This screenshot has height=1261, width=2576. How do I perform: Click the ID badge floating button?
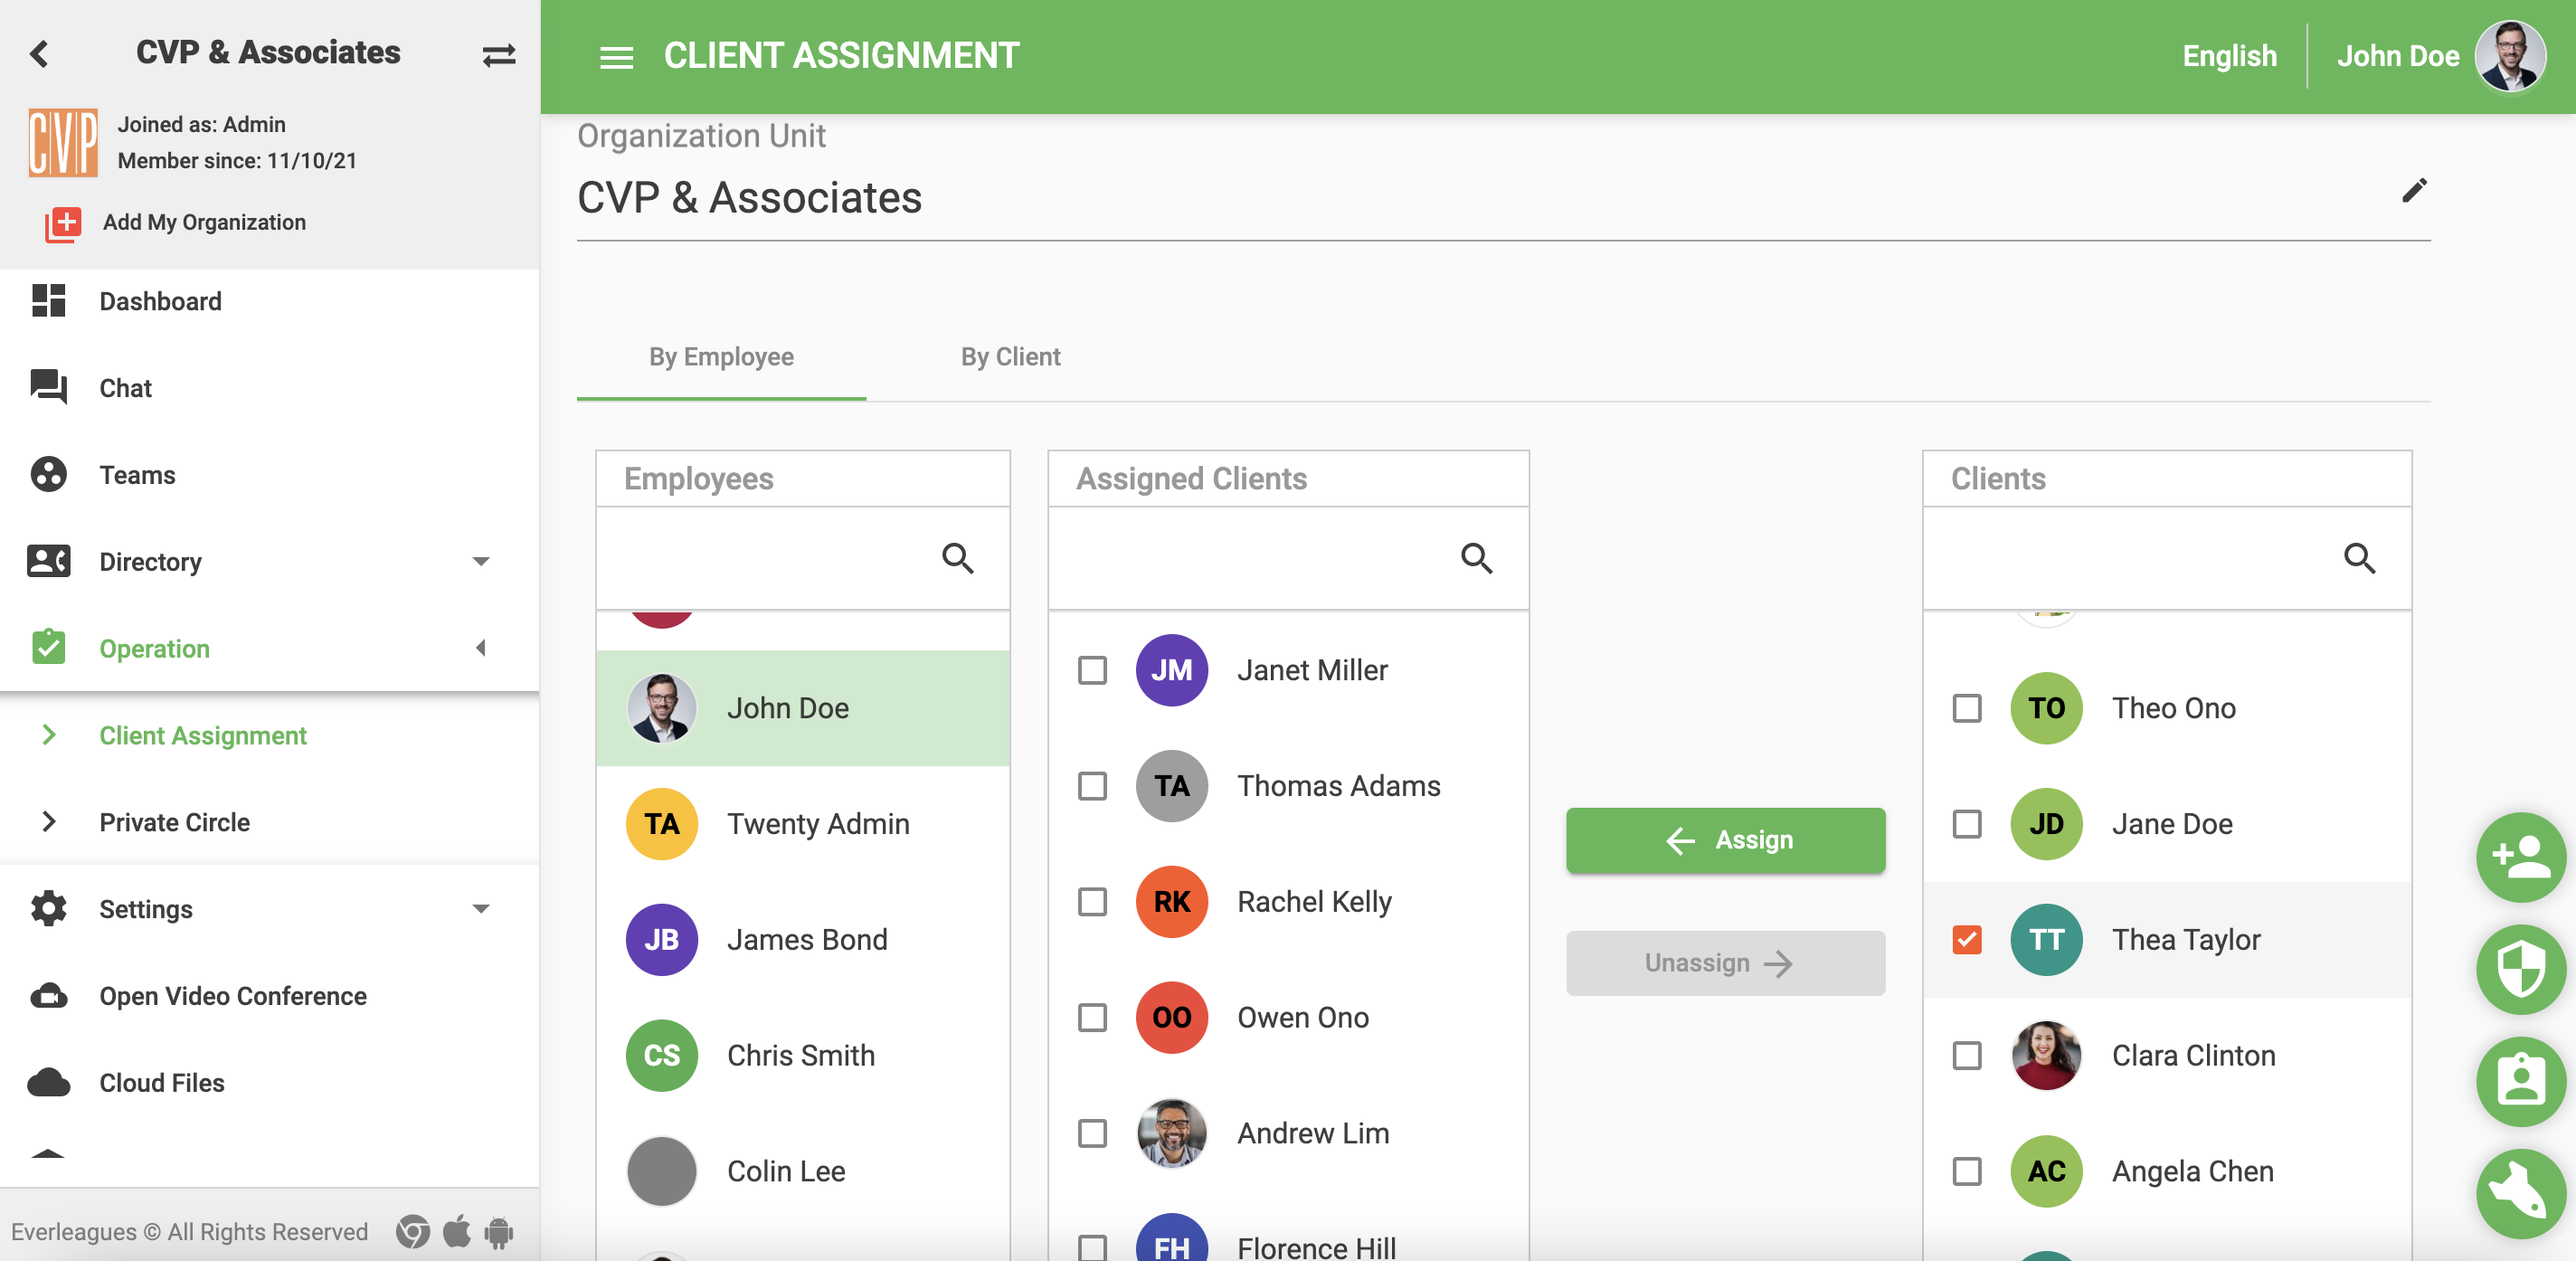click(x=2520, y=1081)
